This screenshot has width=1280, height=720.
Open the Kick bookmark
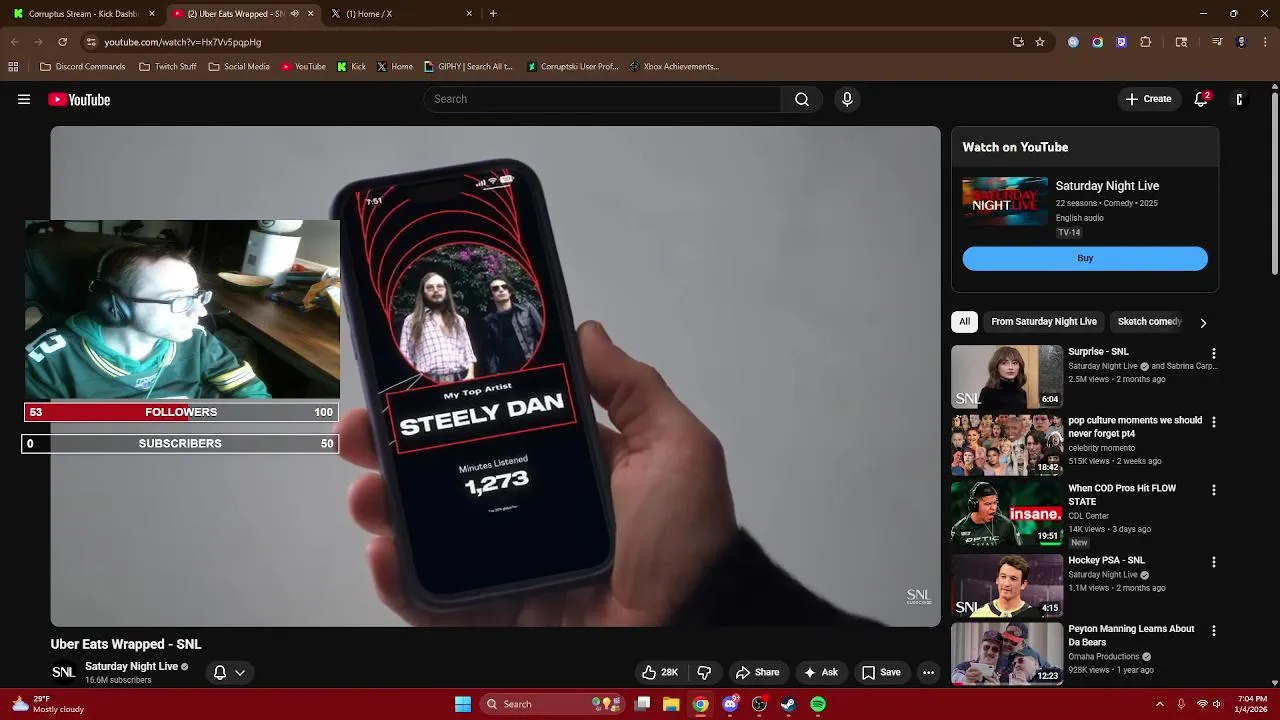(352, 67)
